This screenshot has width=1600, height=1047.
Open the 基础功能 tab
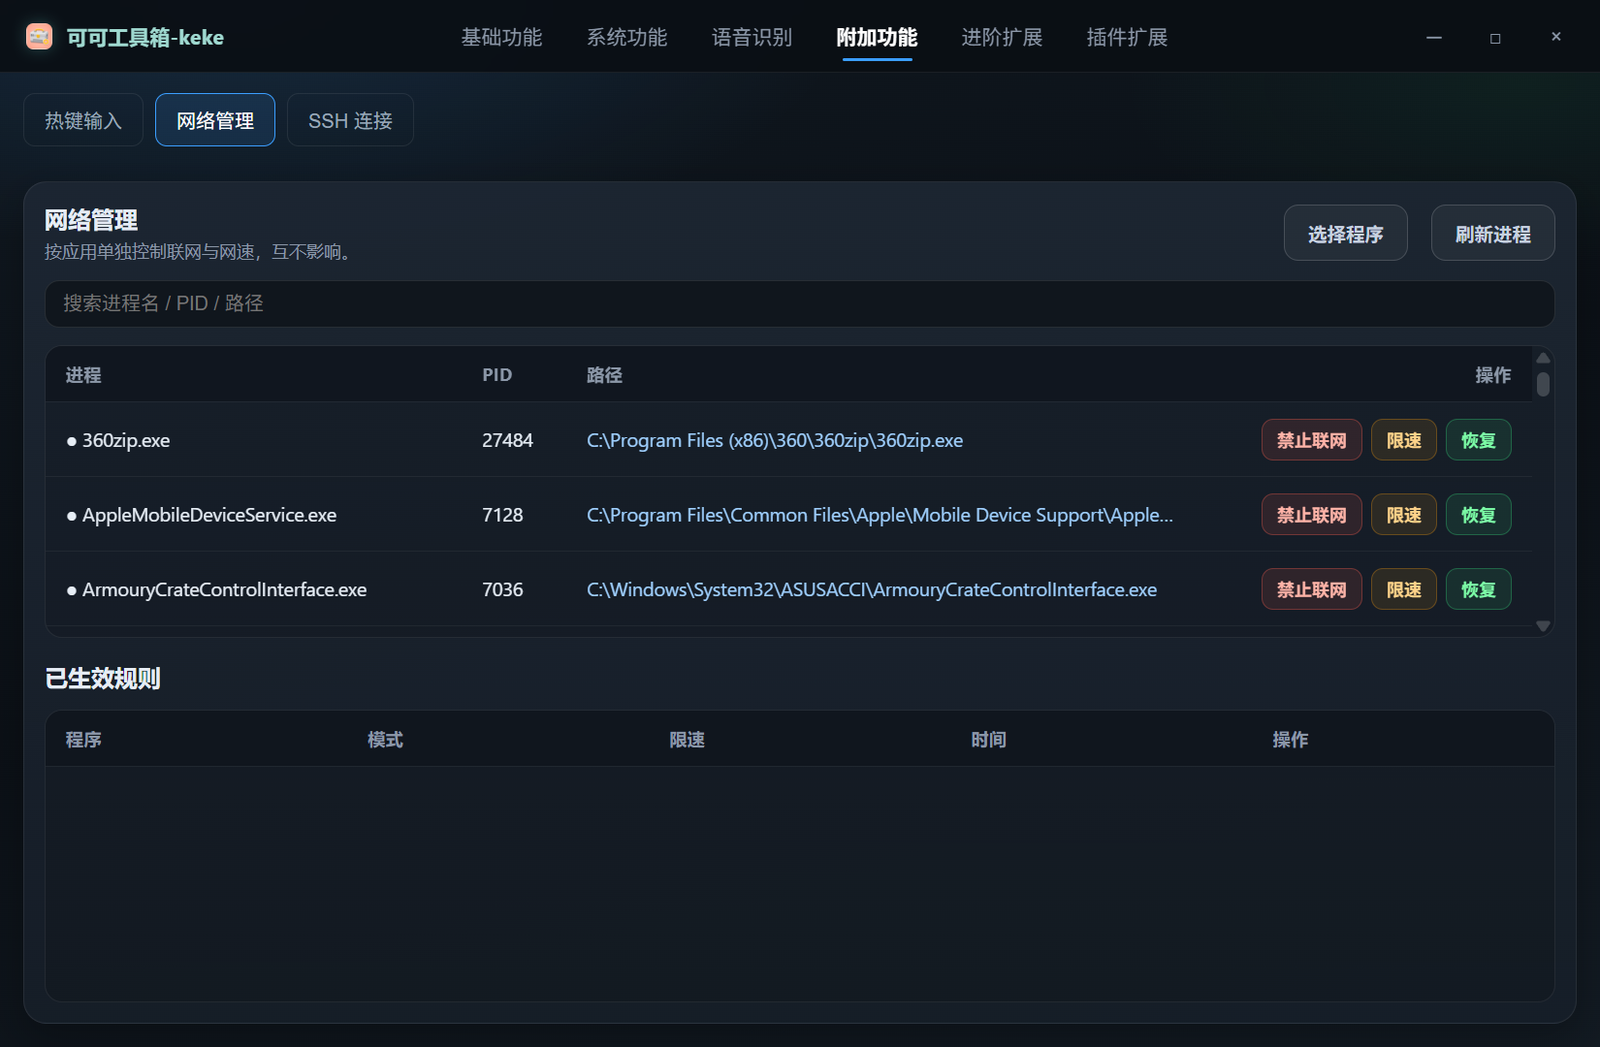[x=502, y=37]
